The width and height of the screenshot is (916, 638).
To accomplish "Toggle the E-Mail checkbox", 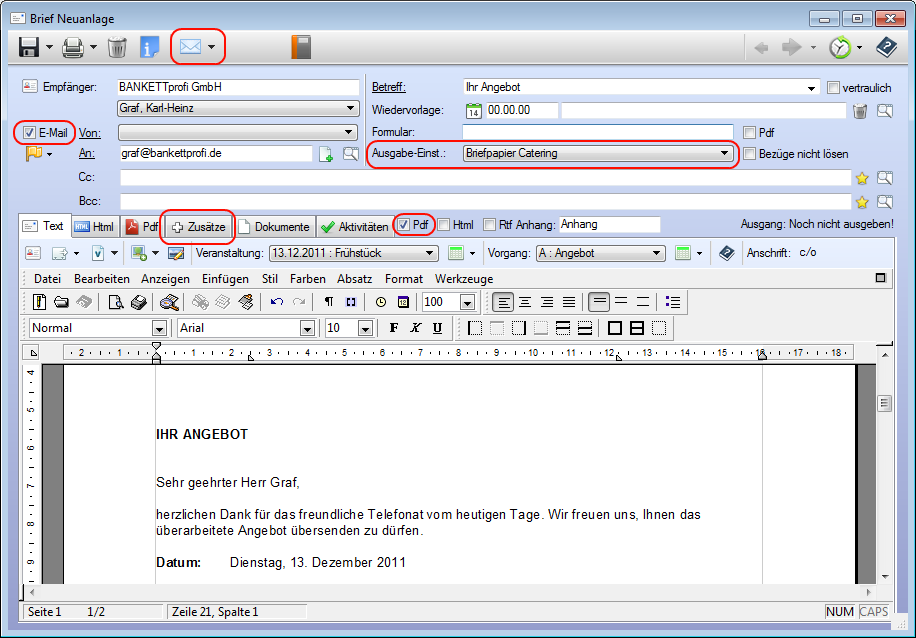I will [30, 132].
